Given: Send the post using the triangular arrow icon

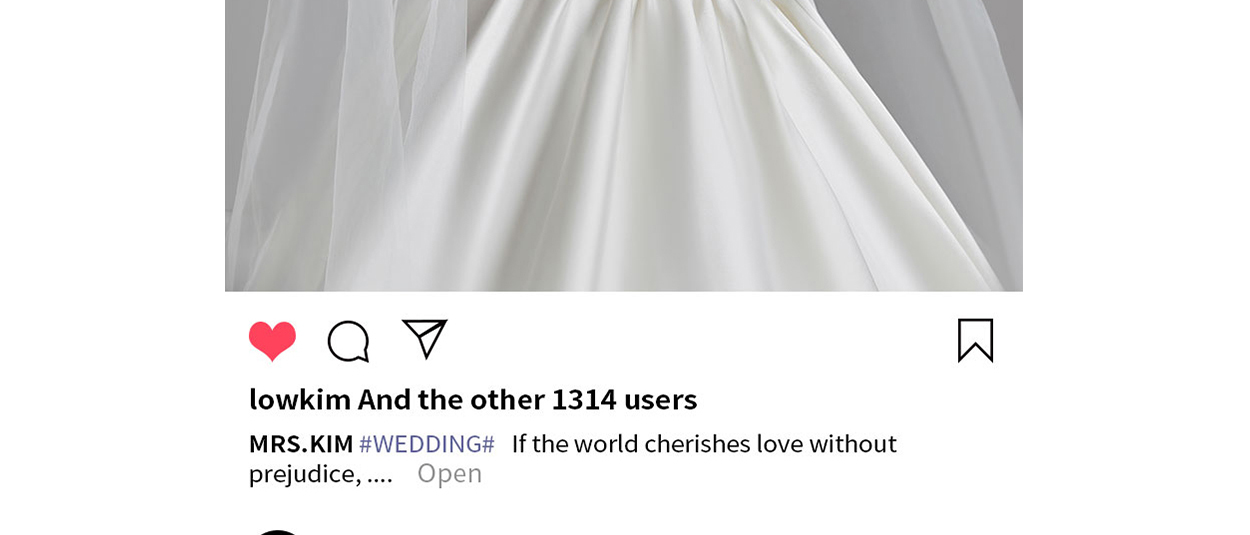Looking at the screenshot, I should click(x=424, y=339).
